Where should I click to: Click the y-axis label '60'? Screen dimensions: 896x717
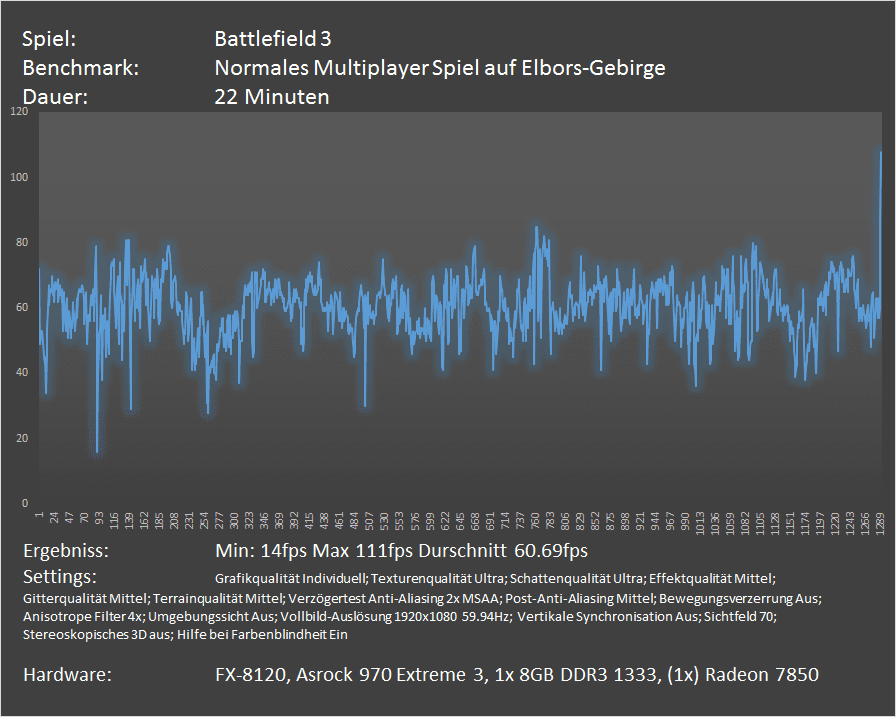(22, 307)
